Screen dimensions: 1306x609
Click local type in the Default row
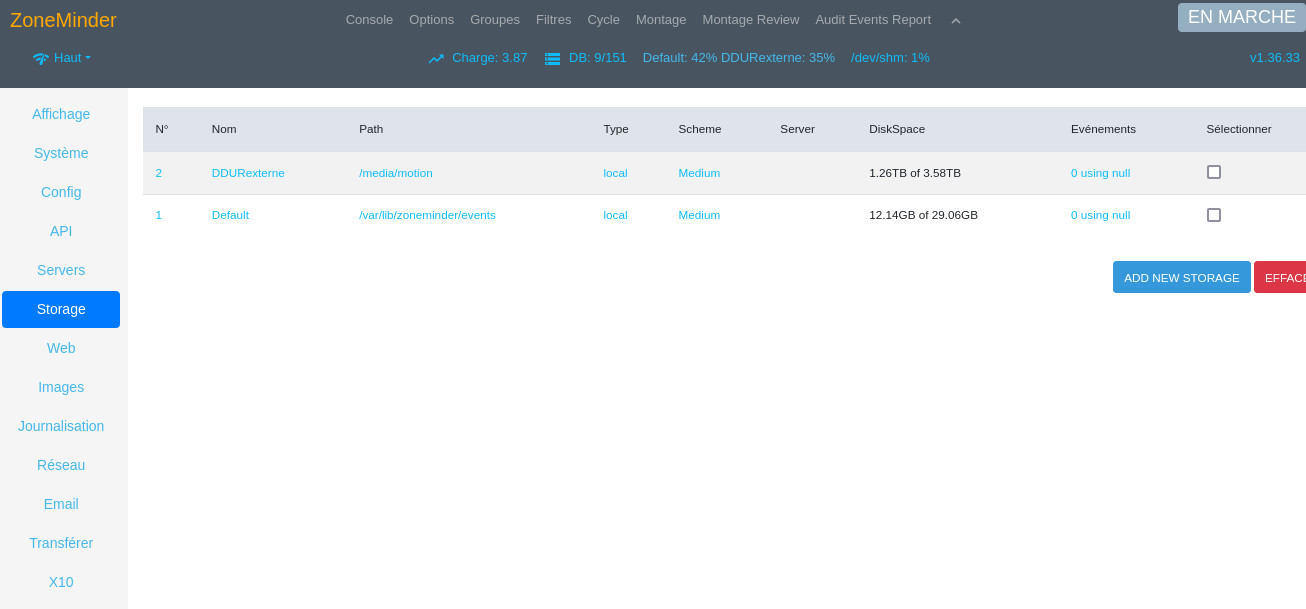coord(615,215)
